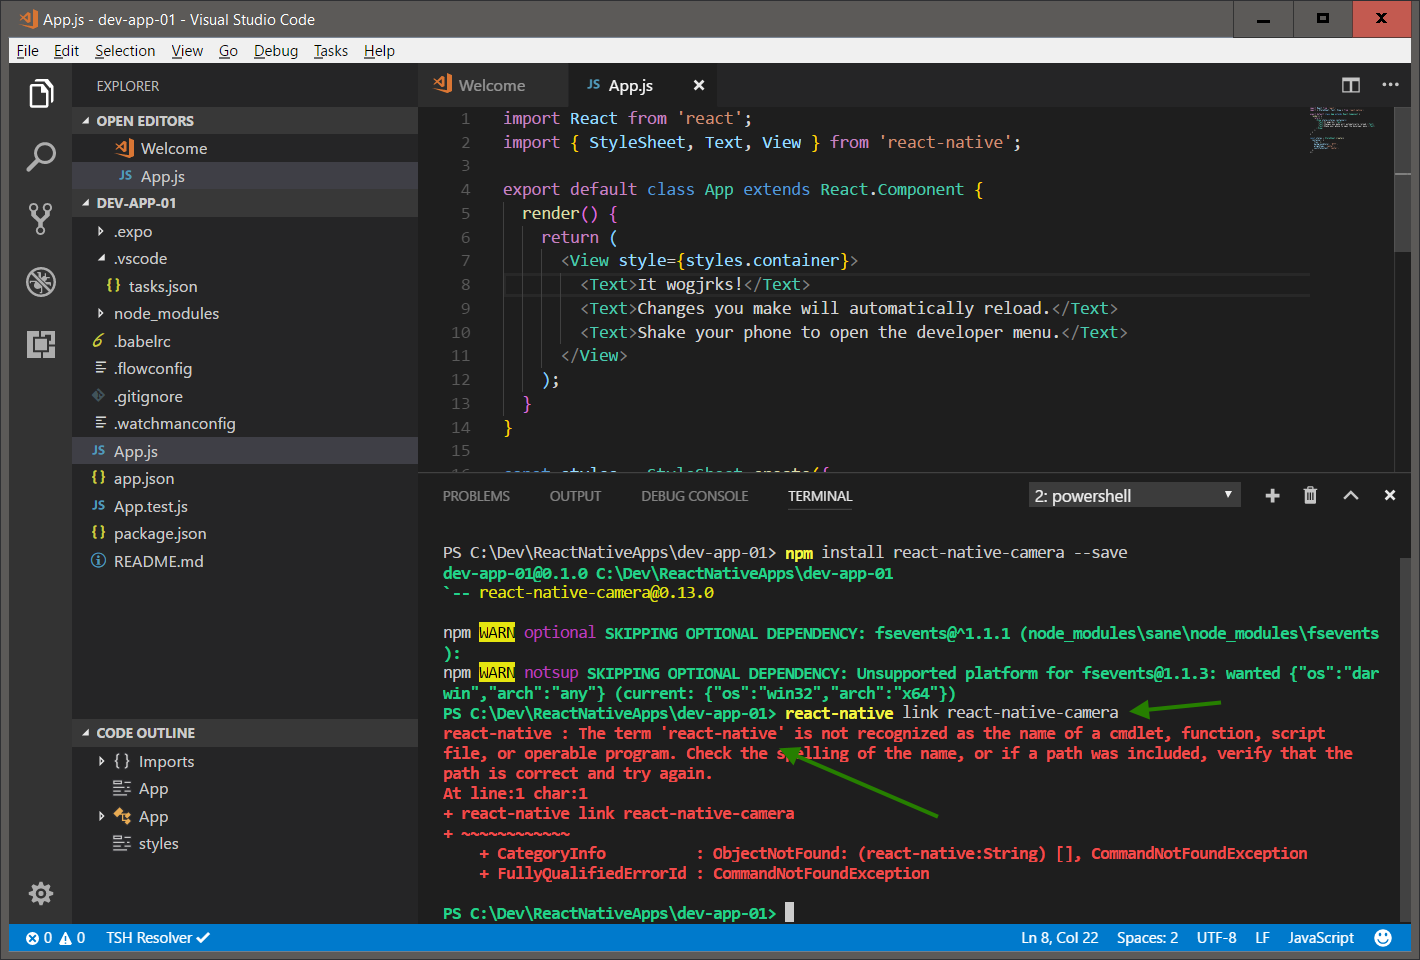Split the editor with the layout icon
Image resolution: width=1420 pixels, height=960 pixels.
click(x=1351, y=85)
